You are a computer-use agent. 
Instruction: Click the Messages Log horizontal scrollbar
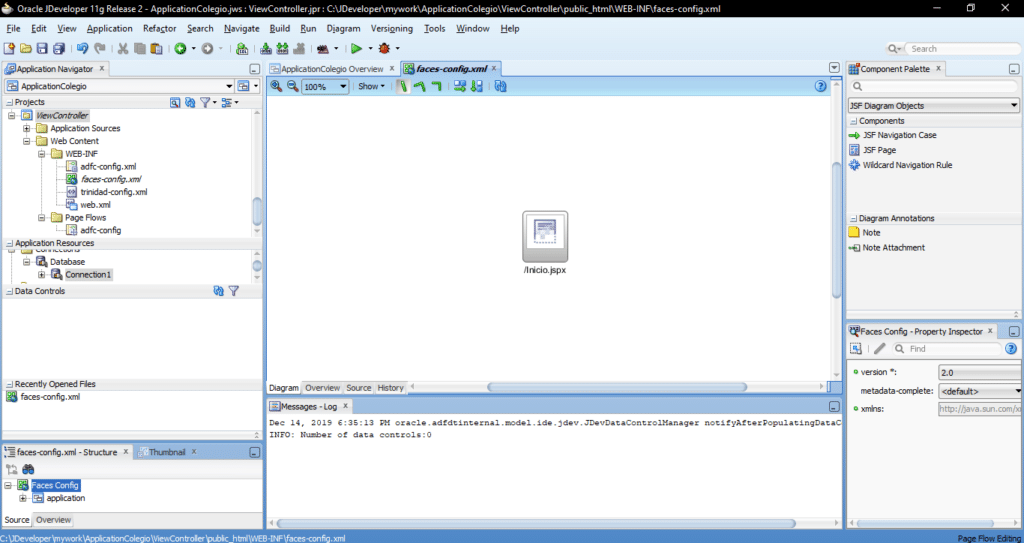pyautogui.click(x=536, y=523)
